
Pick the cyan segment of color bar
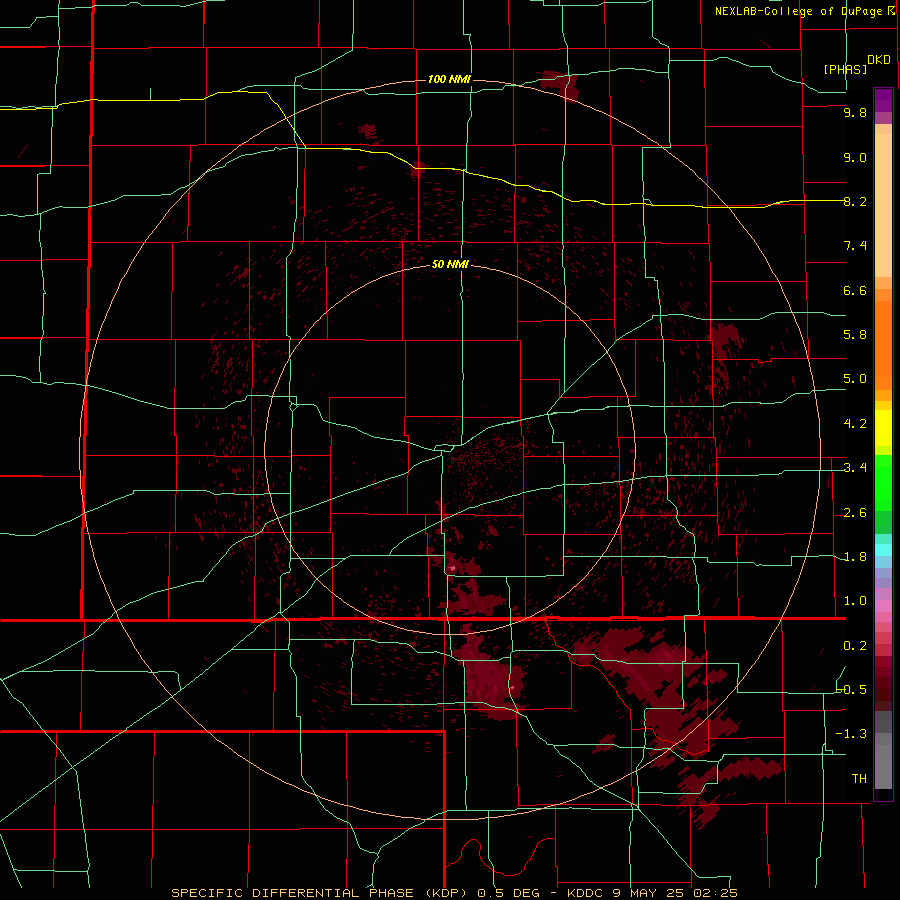(x=883, y=550)
